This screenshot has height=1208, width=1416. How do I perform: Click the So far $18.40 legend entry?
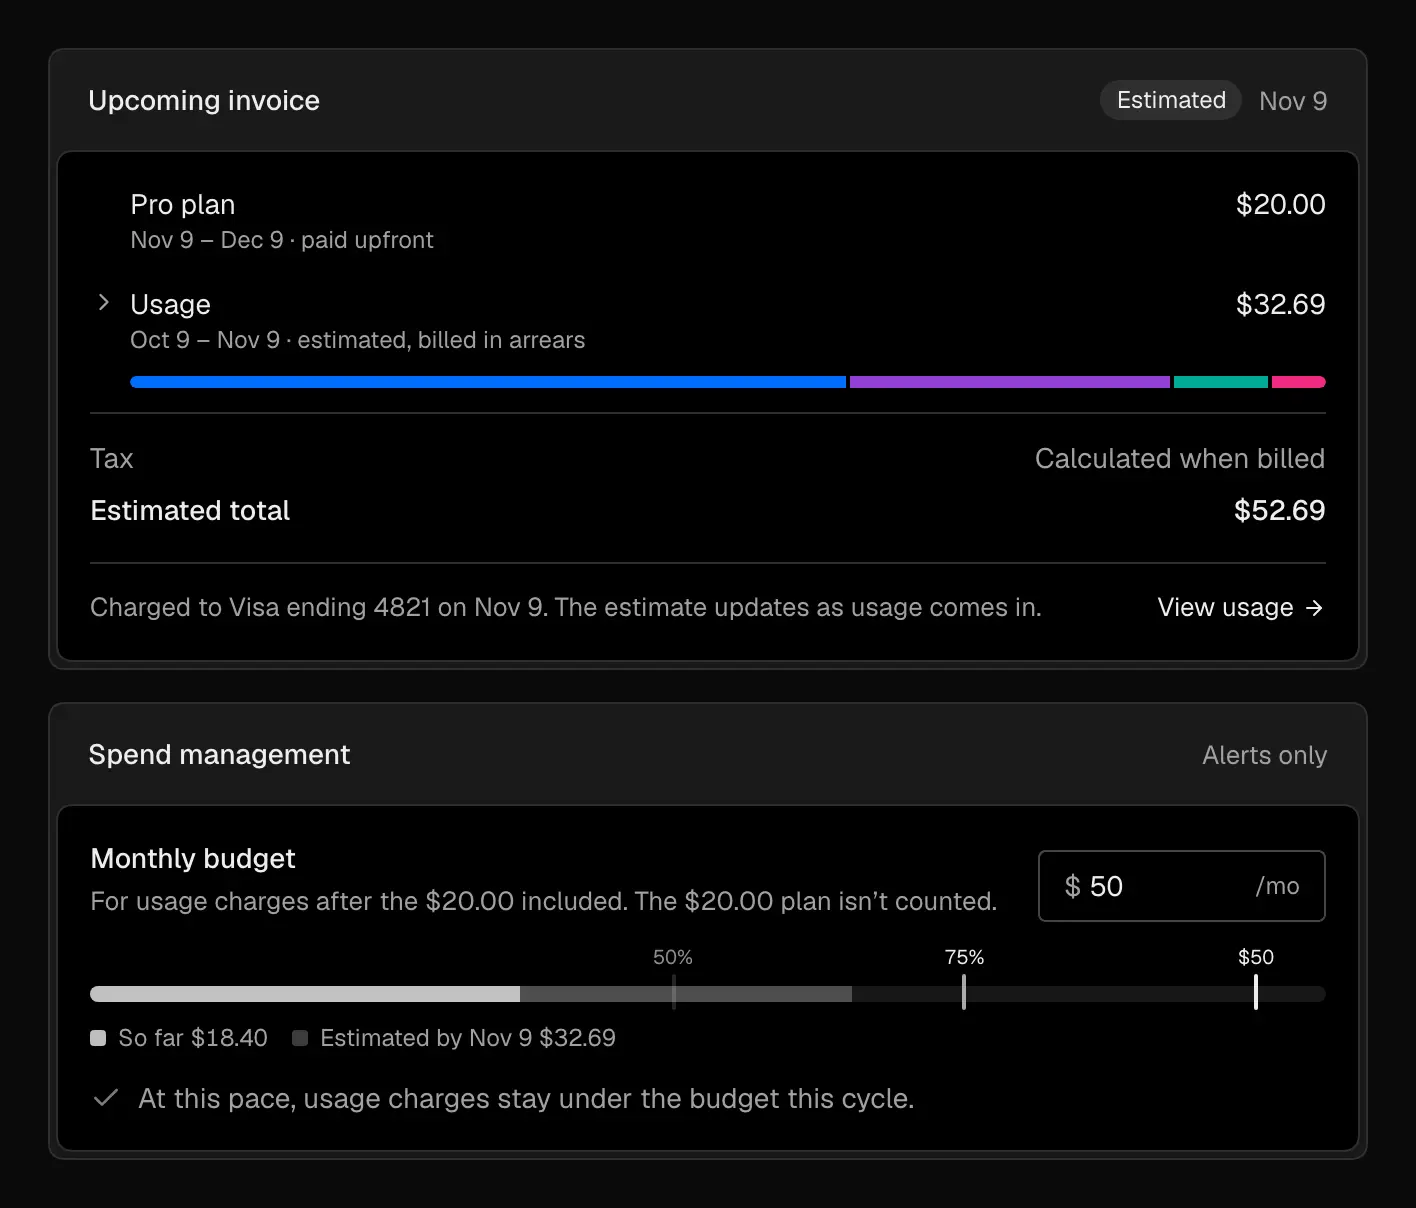[179, 1038]
